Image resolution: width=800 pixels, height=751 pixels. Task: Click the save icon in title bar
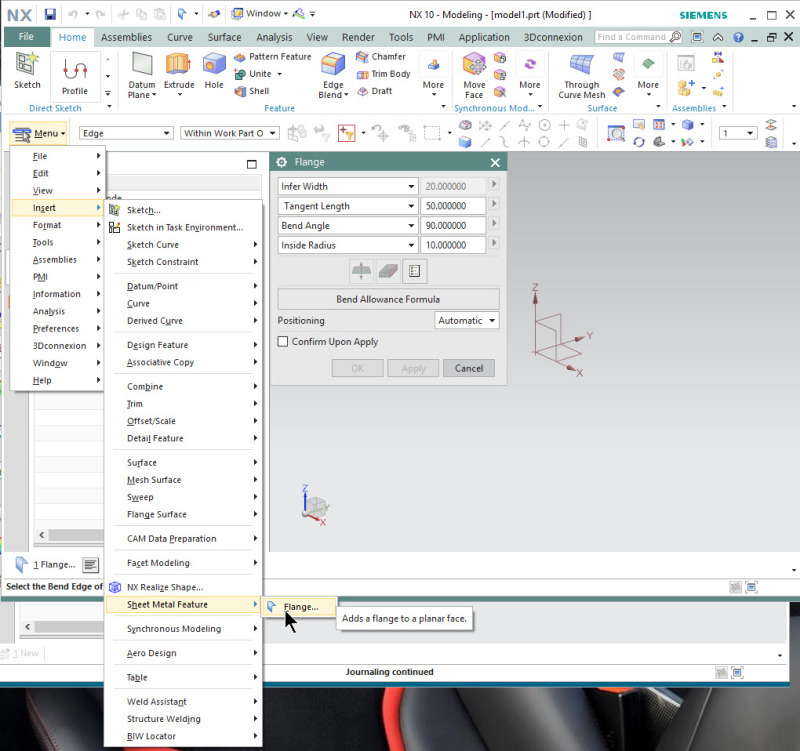click(x=50, y=14)
